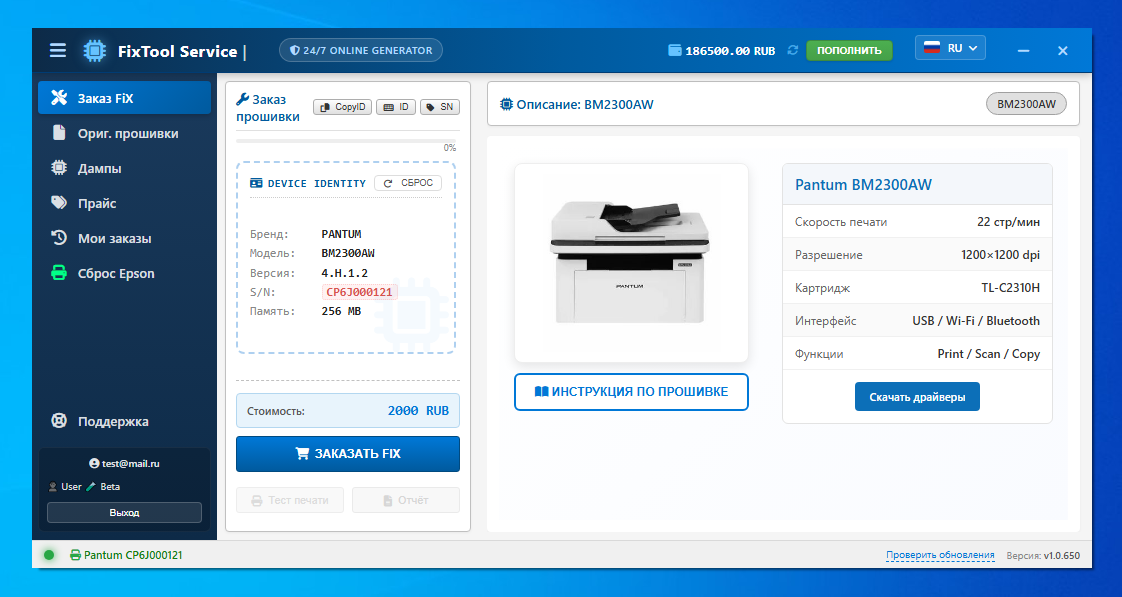Click the Проверить обновления link
The height and width of the screenshot is (597, 1122).
click(x=940, y=555)
